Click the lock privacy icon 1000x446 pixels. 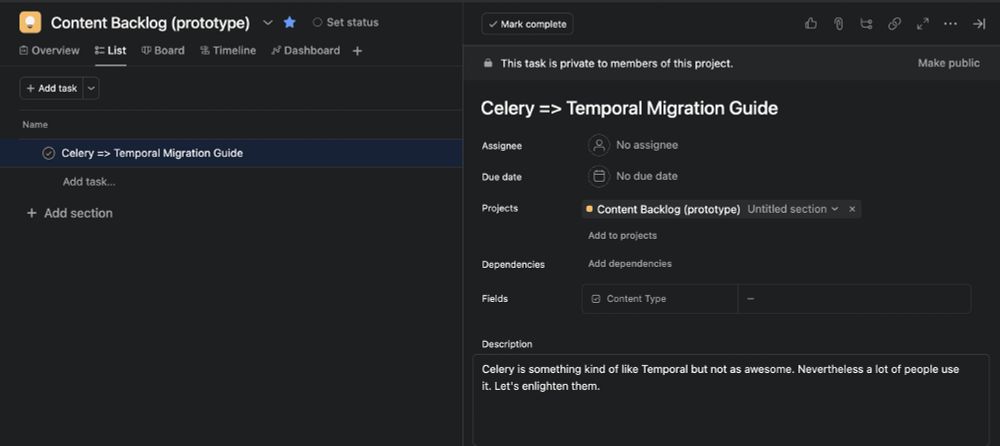coord(488,63)
